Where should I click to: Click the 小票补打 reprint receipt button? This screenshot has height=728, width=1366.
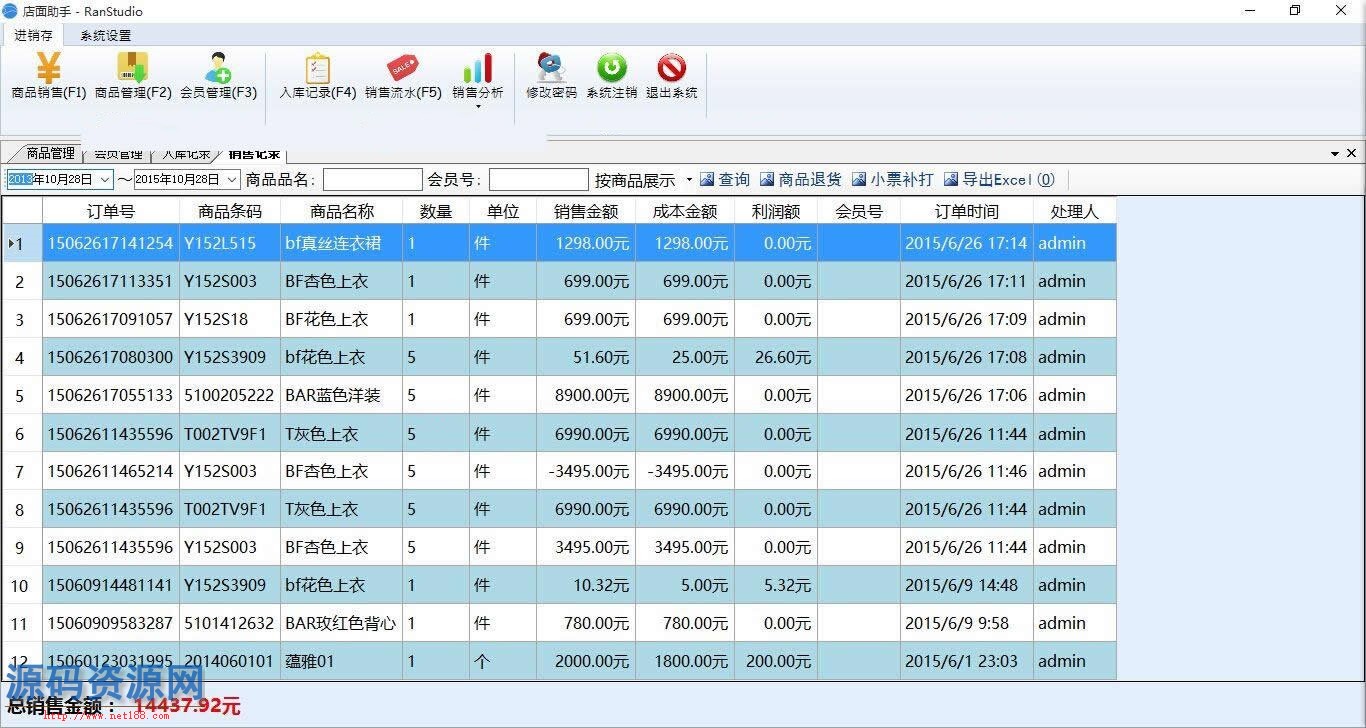coord(893,180)
